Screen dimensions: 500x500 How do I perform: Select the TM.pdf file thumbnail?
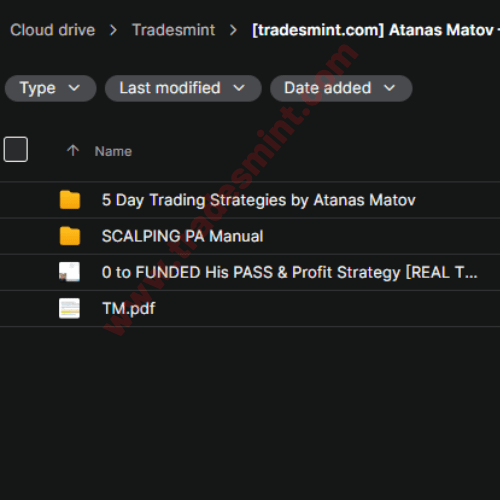coord(69,308)
